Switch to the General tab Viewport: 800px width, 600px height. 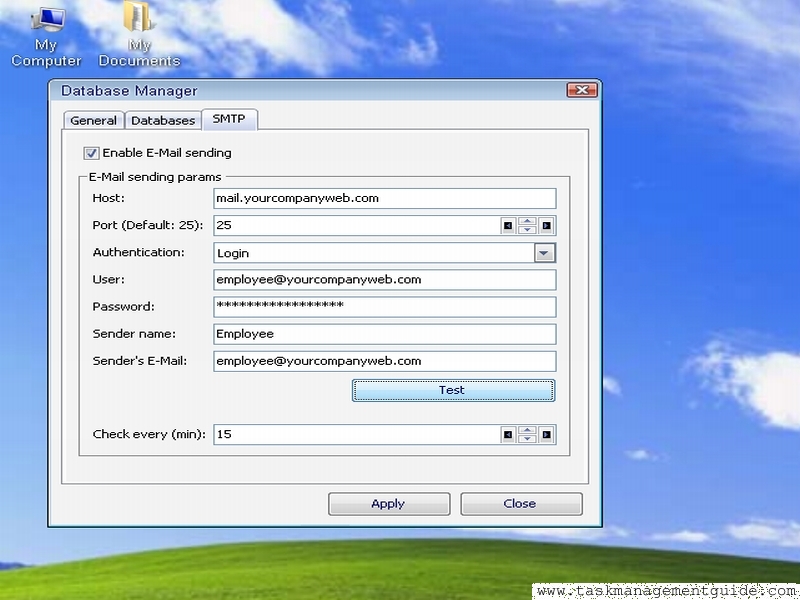pyautogui.click(x=93, y=120)
